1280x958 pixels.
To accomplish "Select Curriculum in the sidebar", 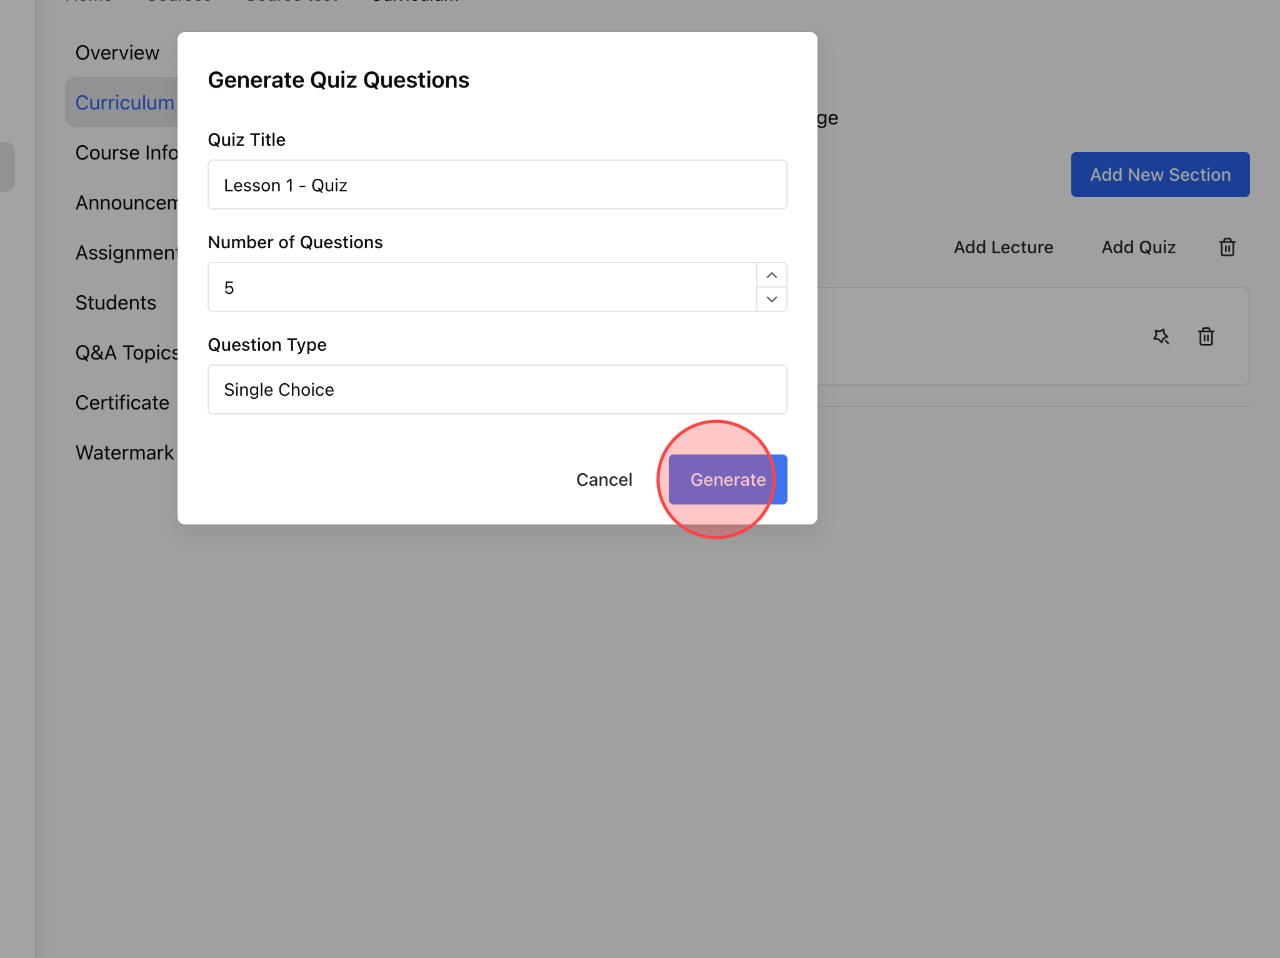I will (124, 103).
